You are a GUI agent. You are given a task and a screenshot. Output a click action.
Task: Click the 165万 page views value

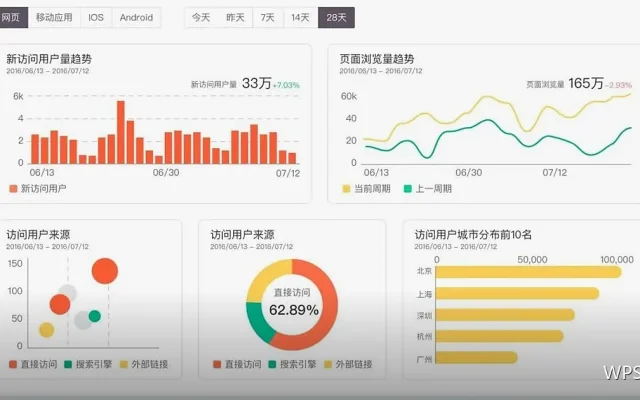pyautogui.click(x=586, y=83)
